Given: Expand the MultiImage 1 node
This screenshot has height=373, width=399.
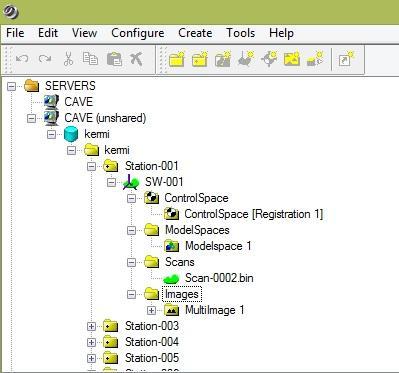Looking at the screenshot, I should [x=151, y=310].
